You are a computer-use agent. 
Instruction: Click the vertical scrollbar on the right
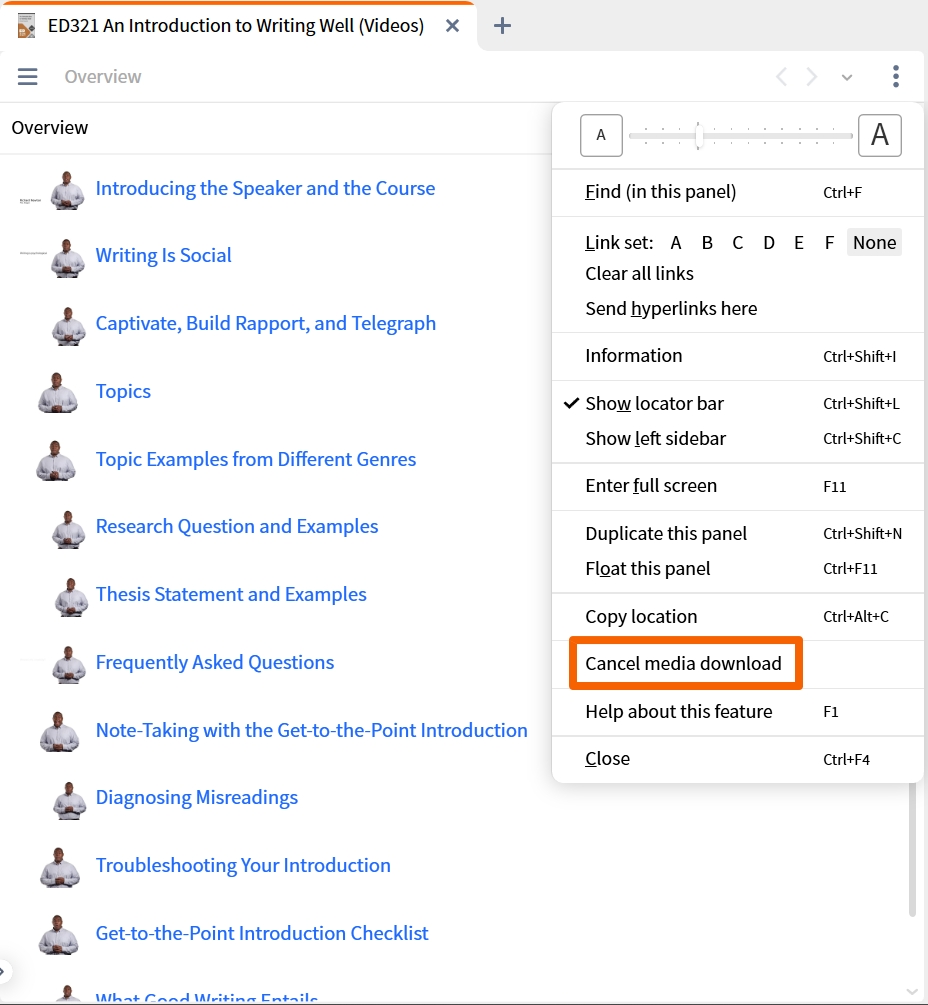pos(913,849)
